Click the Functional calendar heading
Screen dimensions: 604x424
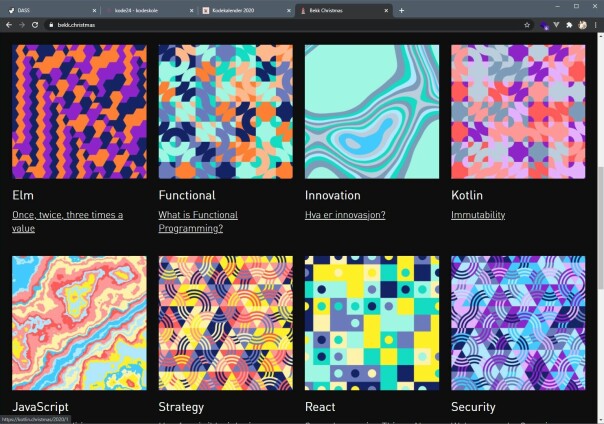coord(187,195)
